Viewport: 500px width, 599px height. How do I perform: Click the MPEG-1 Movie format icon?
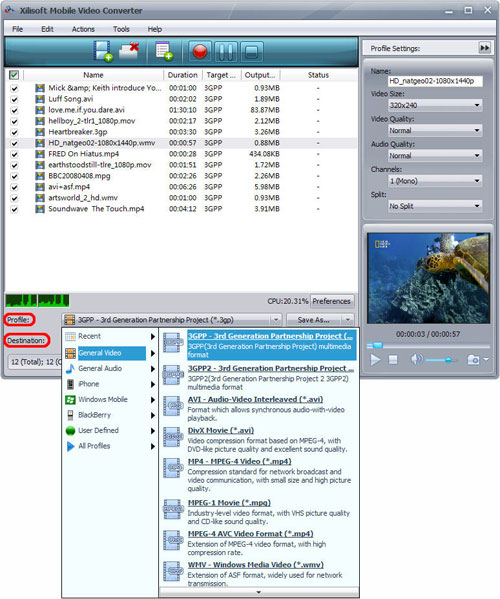pyautogui.click(x=174, y=509)
